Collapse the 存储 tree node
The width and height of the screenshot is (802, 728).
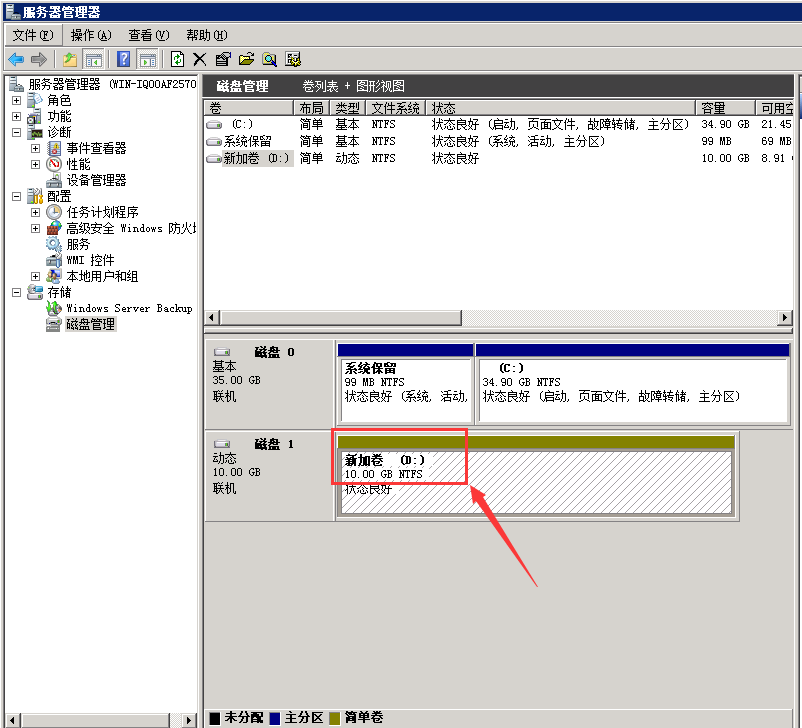point(16,293)
